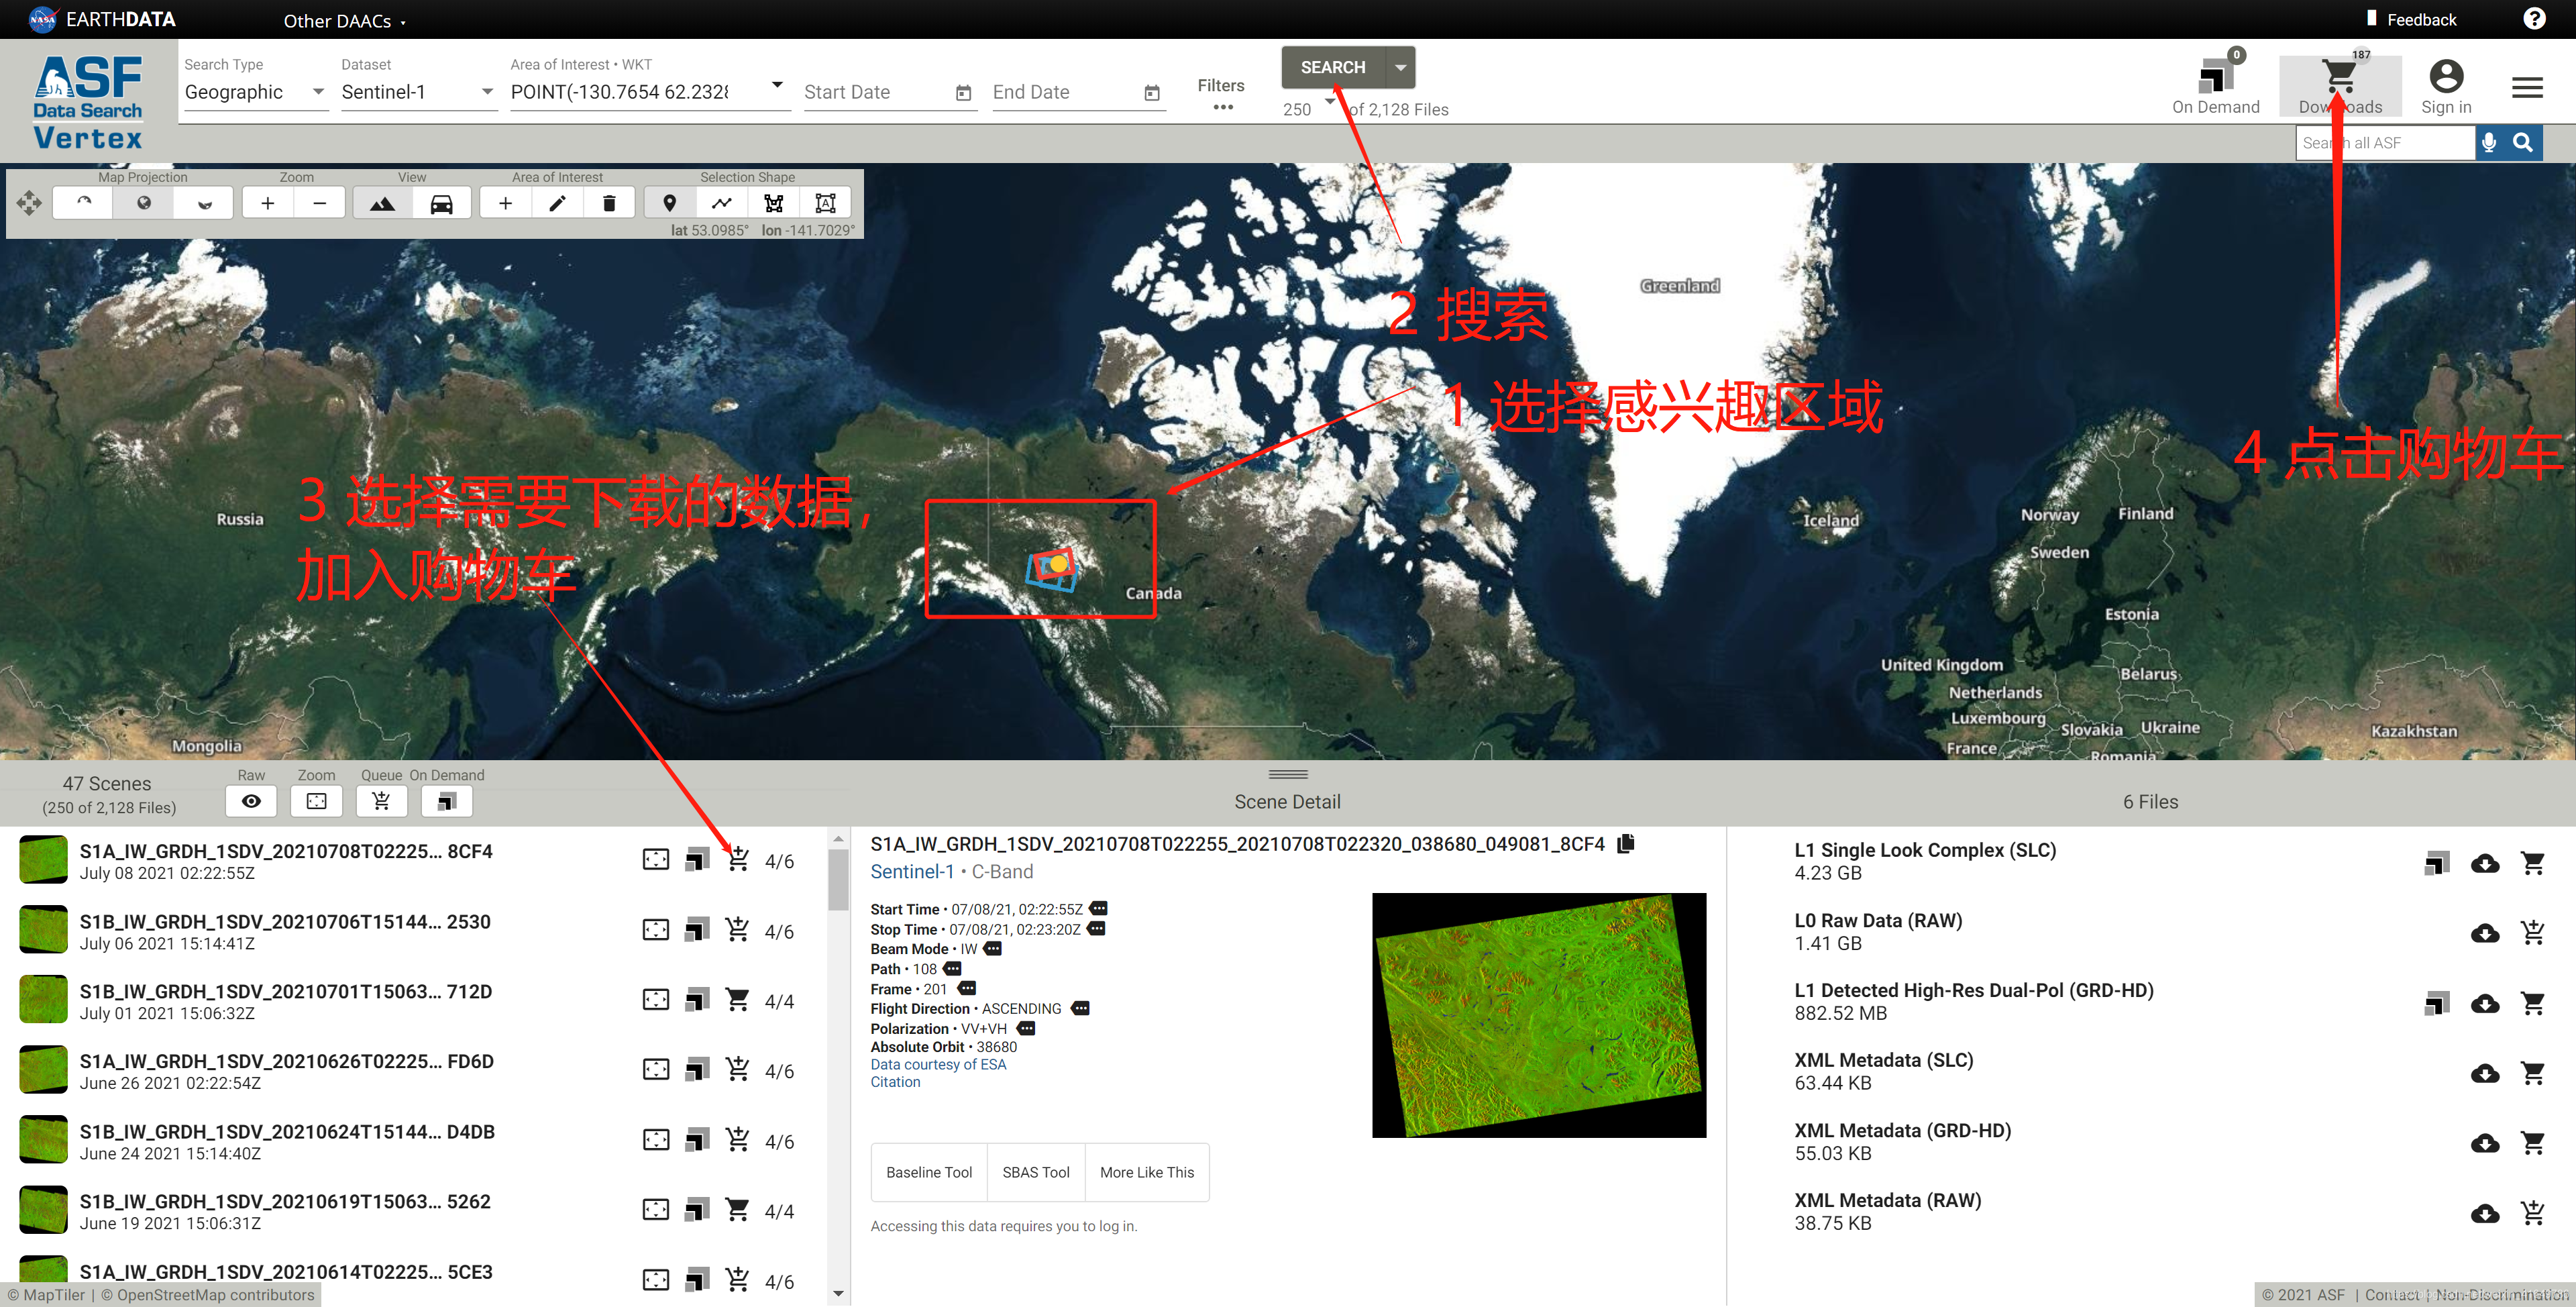This screenshot has width=2576, height=1307.
Task: Open the hamburger main menu
Action: pyautogui.click(x=2527, y=88)
